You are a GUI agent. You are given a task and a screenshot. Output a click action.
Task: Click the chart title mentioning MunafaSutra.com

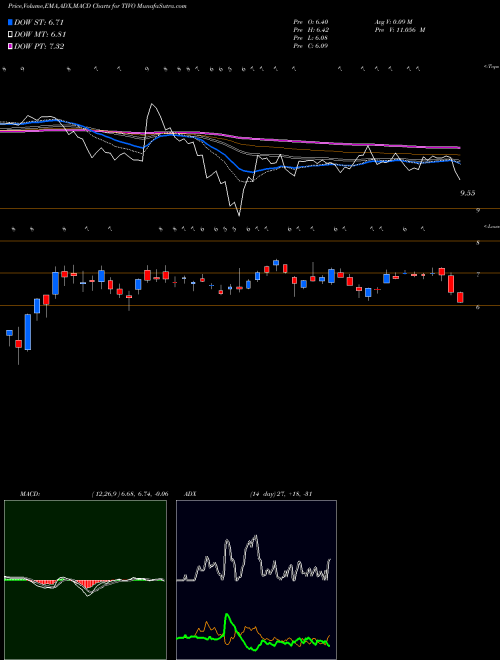[97, 6]
